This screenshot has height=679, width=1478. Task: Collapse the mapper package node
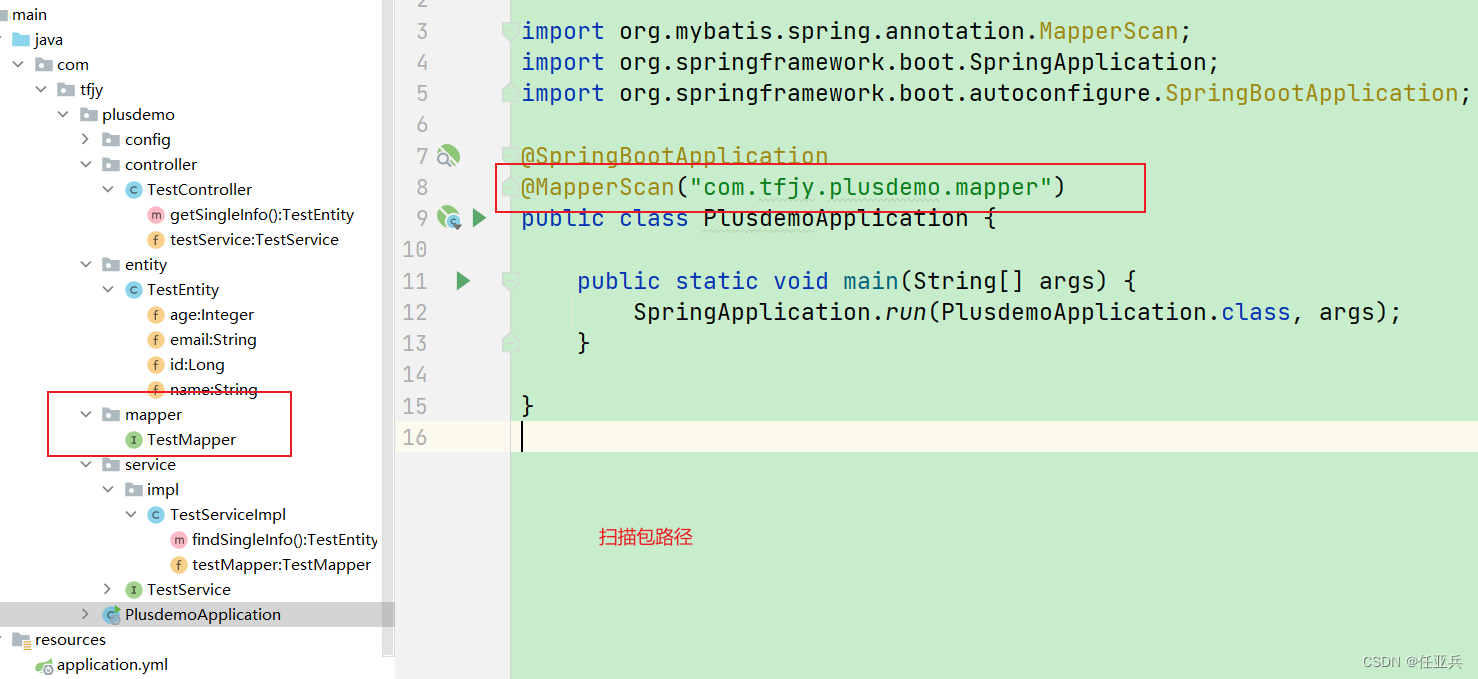pos(88,415)
